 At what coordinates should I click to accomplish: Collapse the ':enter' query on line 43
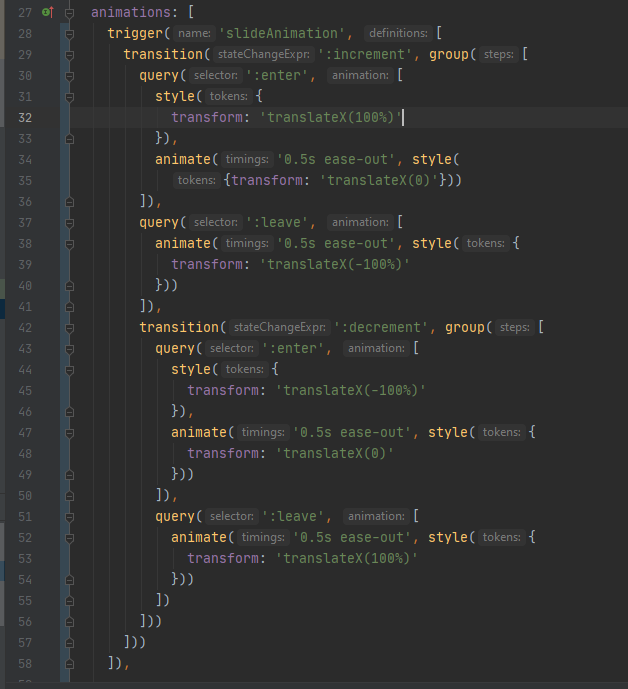tap(69, 349)
